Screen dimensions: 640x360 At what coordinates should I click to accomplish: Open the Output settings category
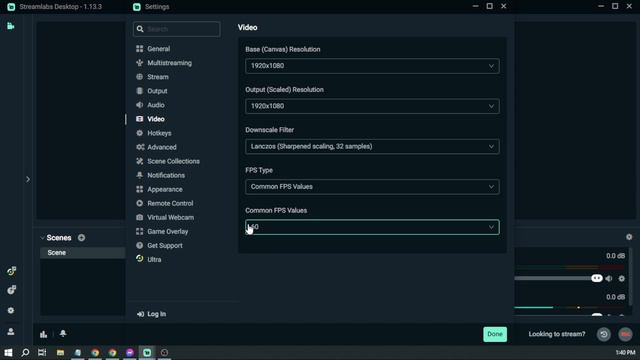point(152,91)
